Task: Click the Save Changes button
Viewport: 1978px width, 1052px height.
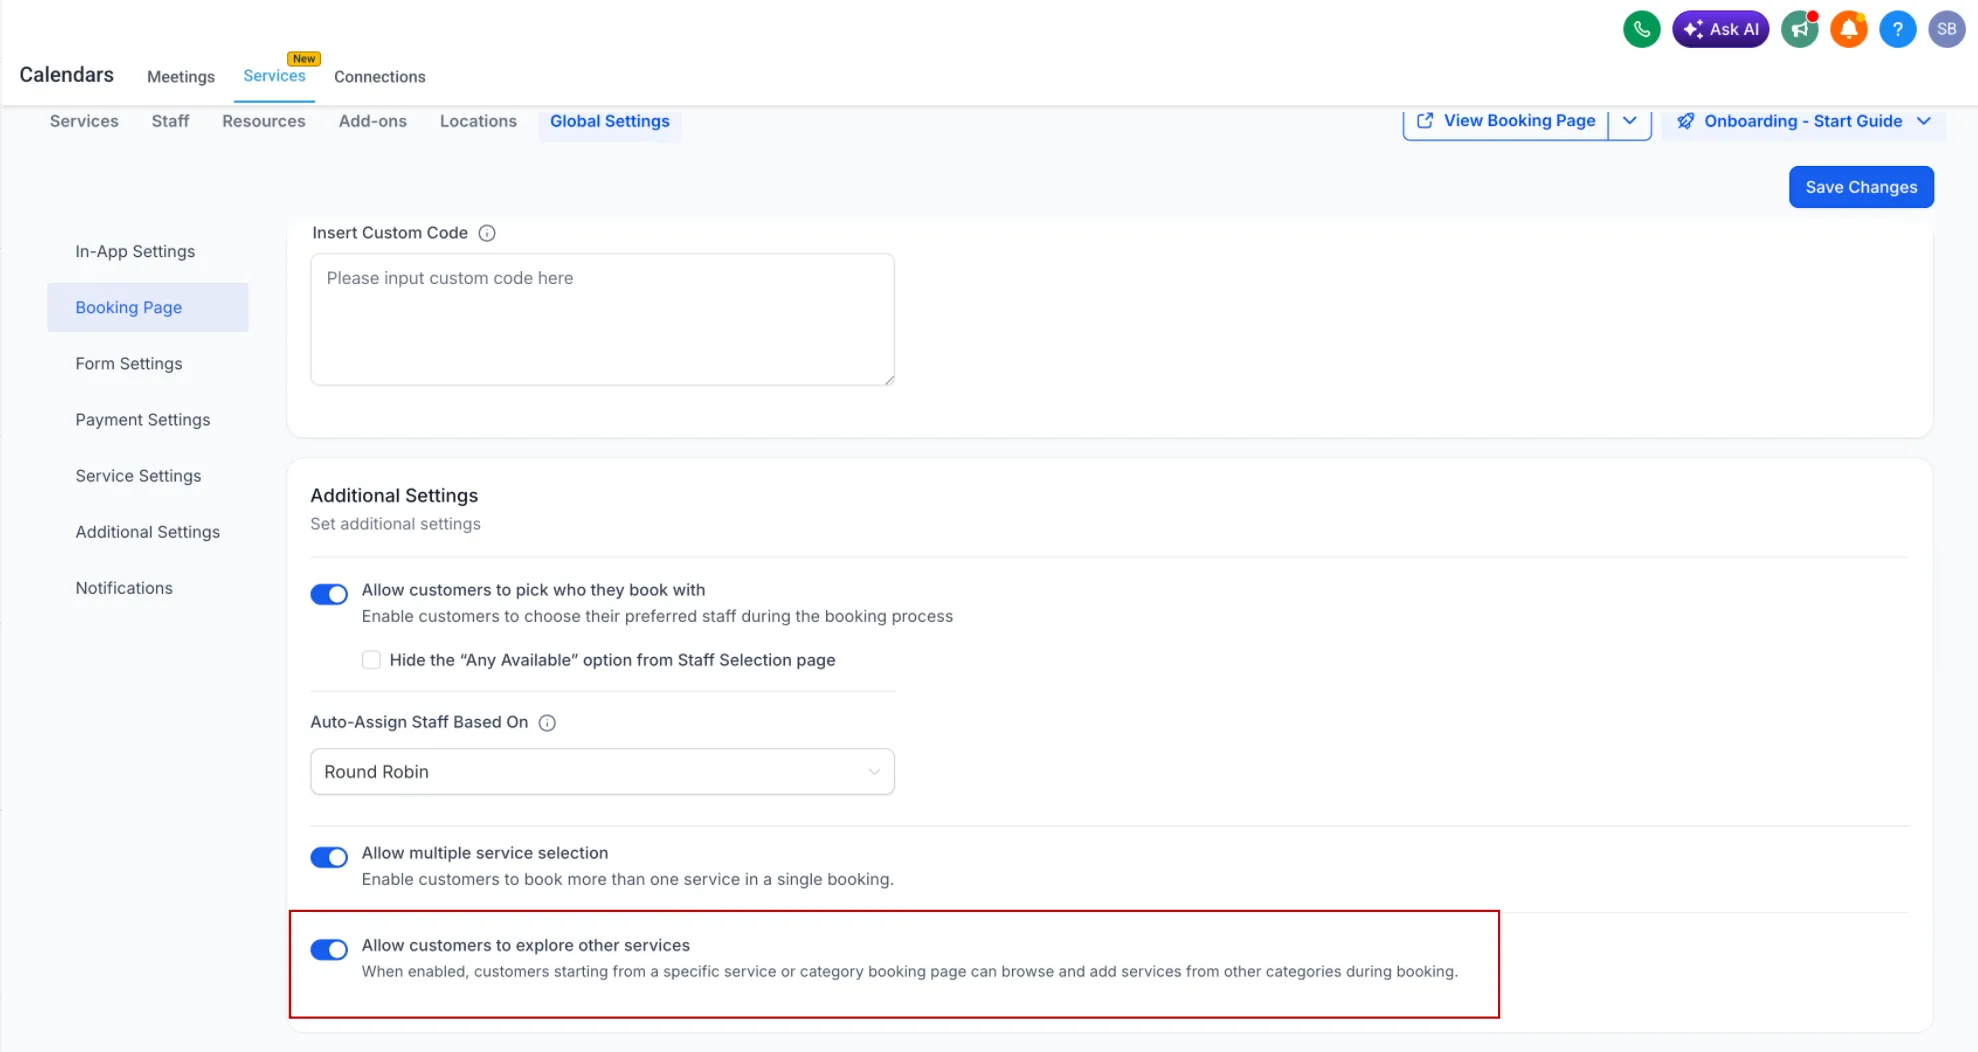Action: coord(1861,186)
